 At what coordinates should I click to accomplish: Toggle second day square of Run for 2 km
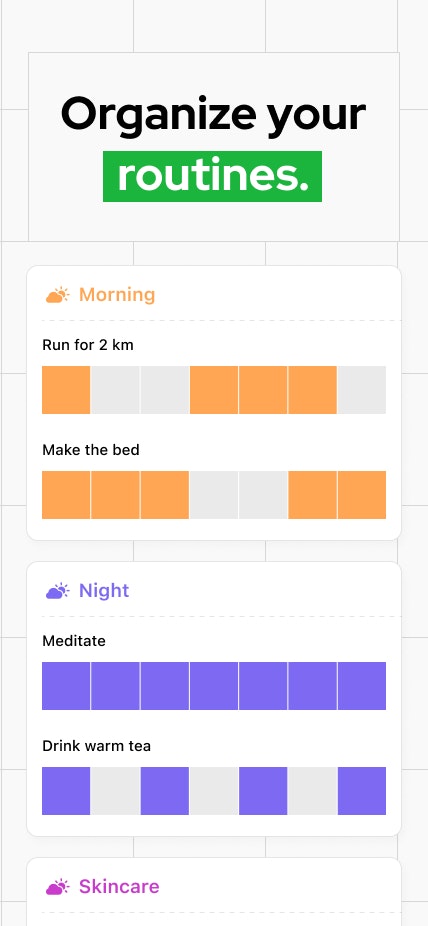point(115,390)
